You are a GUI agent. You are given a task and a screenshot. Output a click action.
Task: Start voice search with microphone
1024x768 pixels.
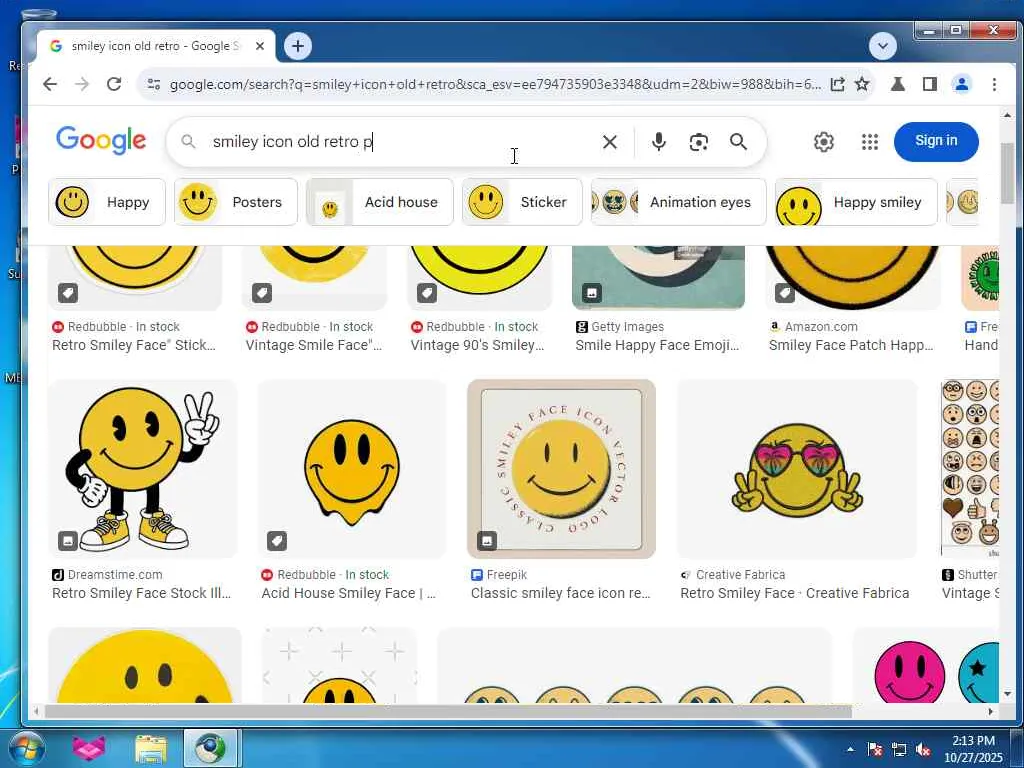(659, 142)
